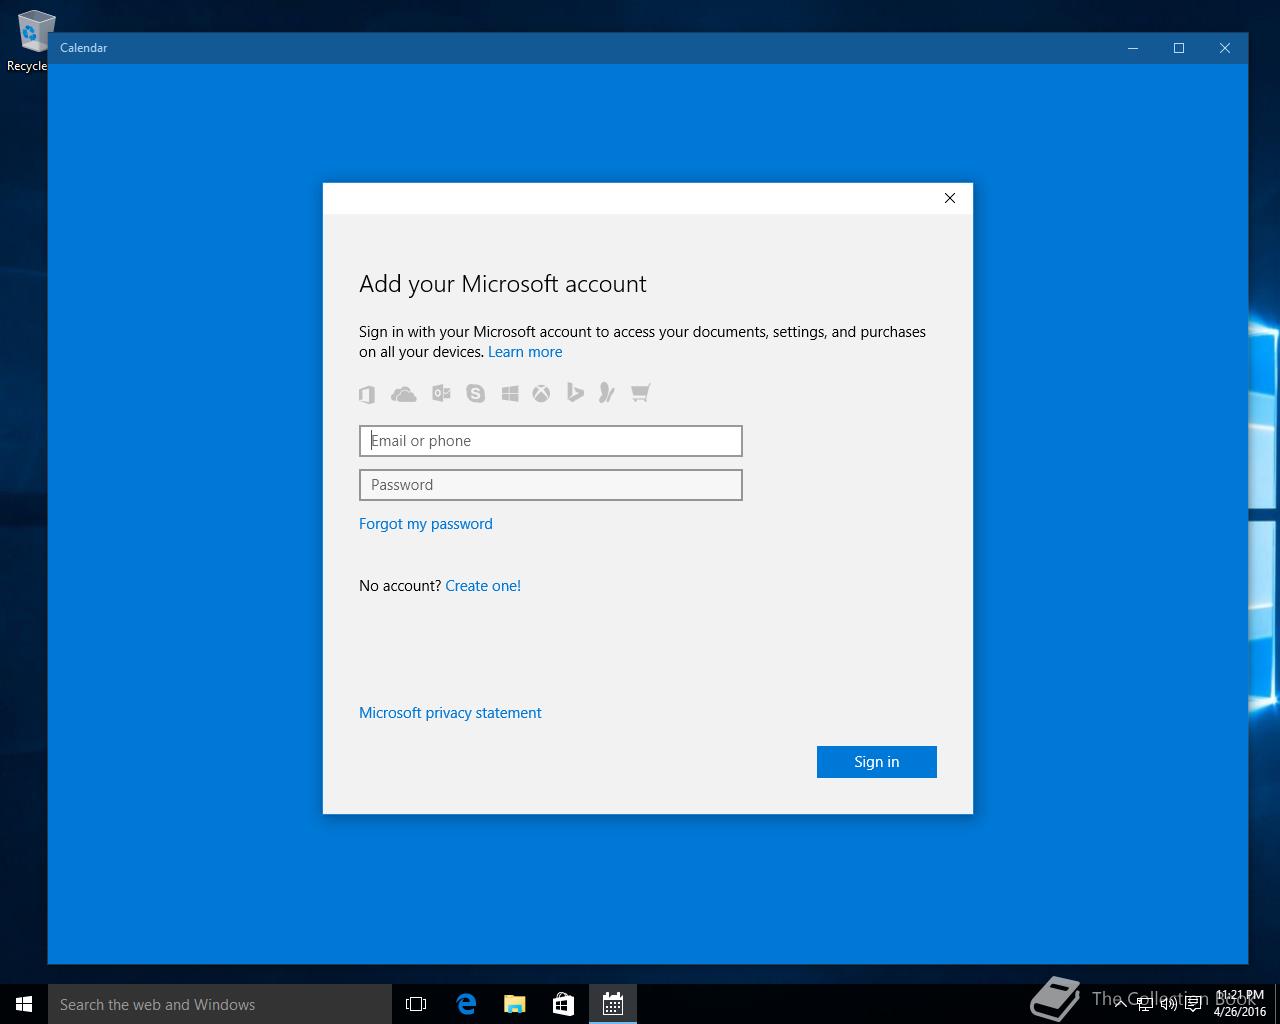1280x1024 pixels.
Task: Launch Microsoft Edge from taskbar
Action: tap(465, 1004)
